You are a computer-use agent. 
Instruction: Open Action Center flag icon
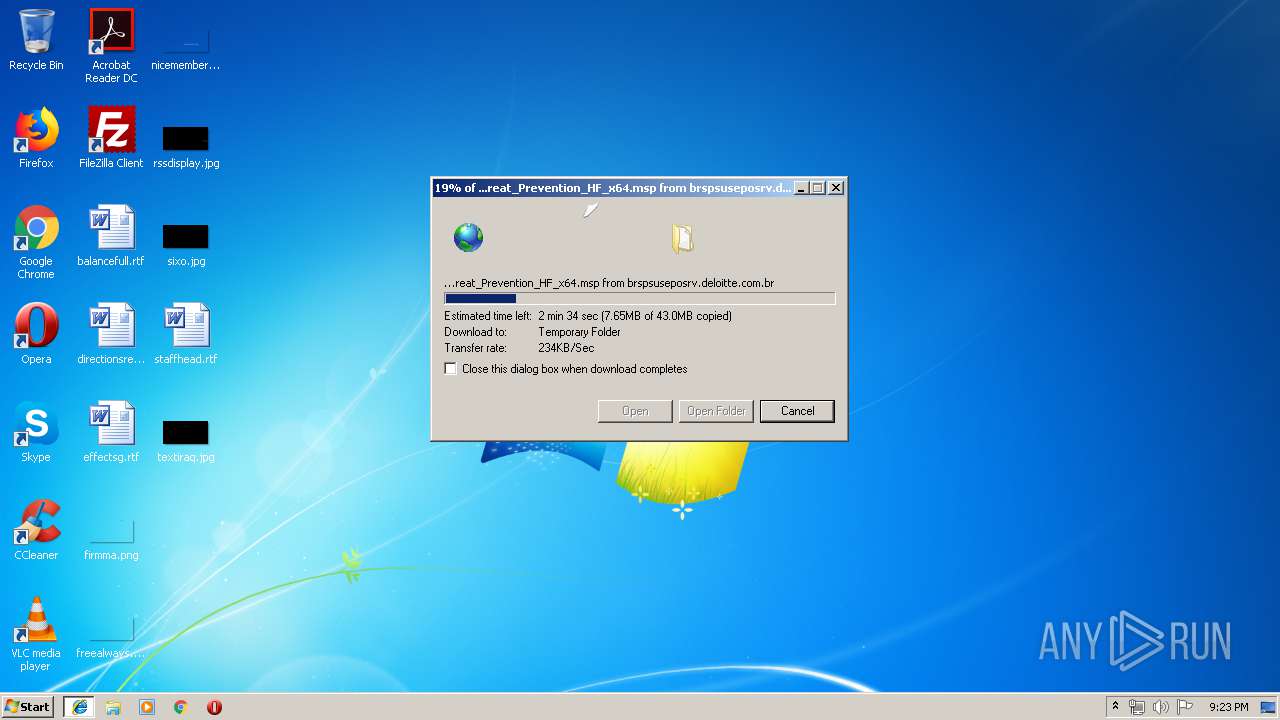(1185, 707)
